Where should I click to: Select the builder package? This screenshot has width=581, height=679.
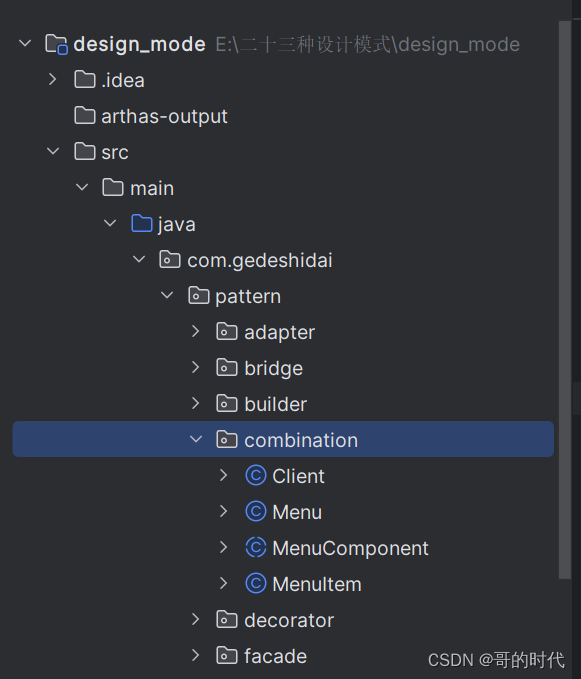[275, 404]
